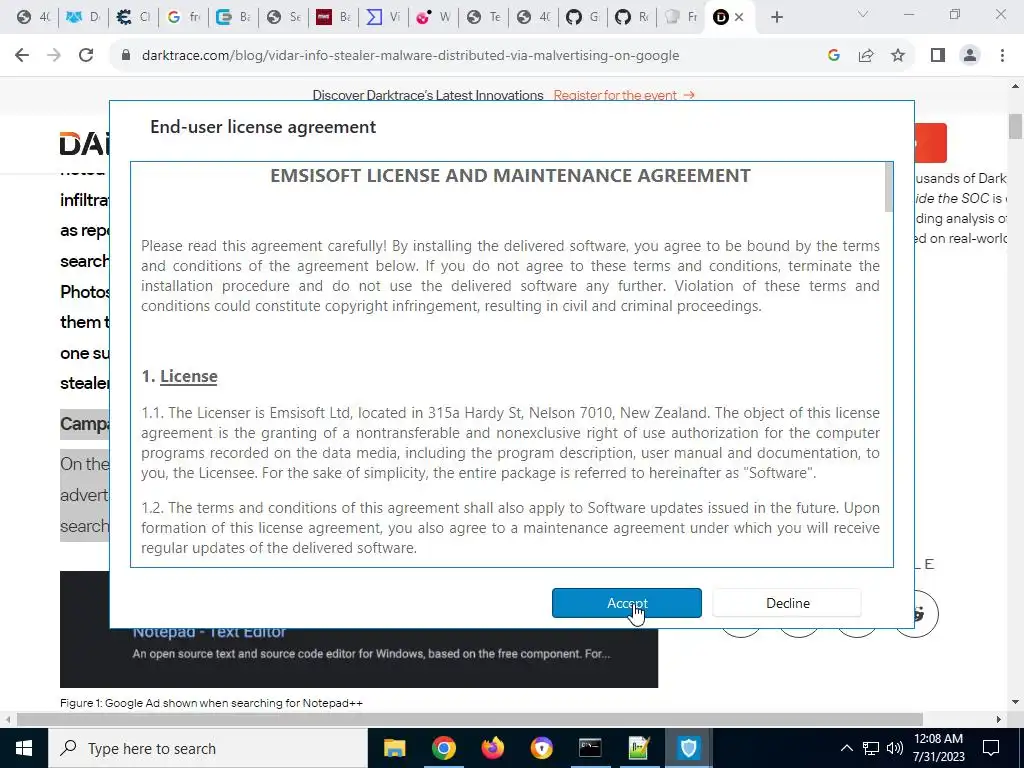Switch to the Google 'fr' search tab
1024x768 pixels.
(183, 17)
